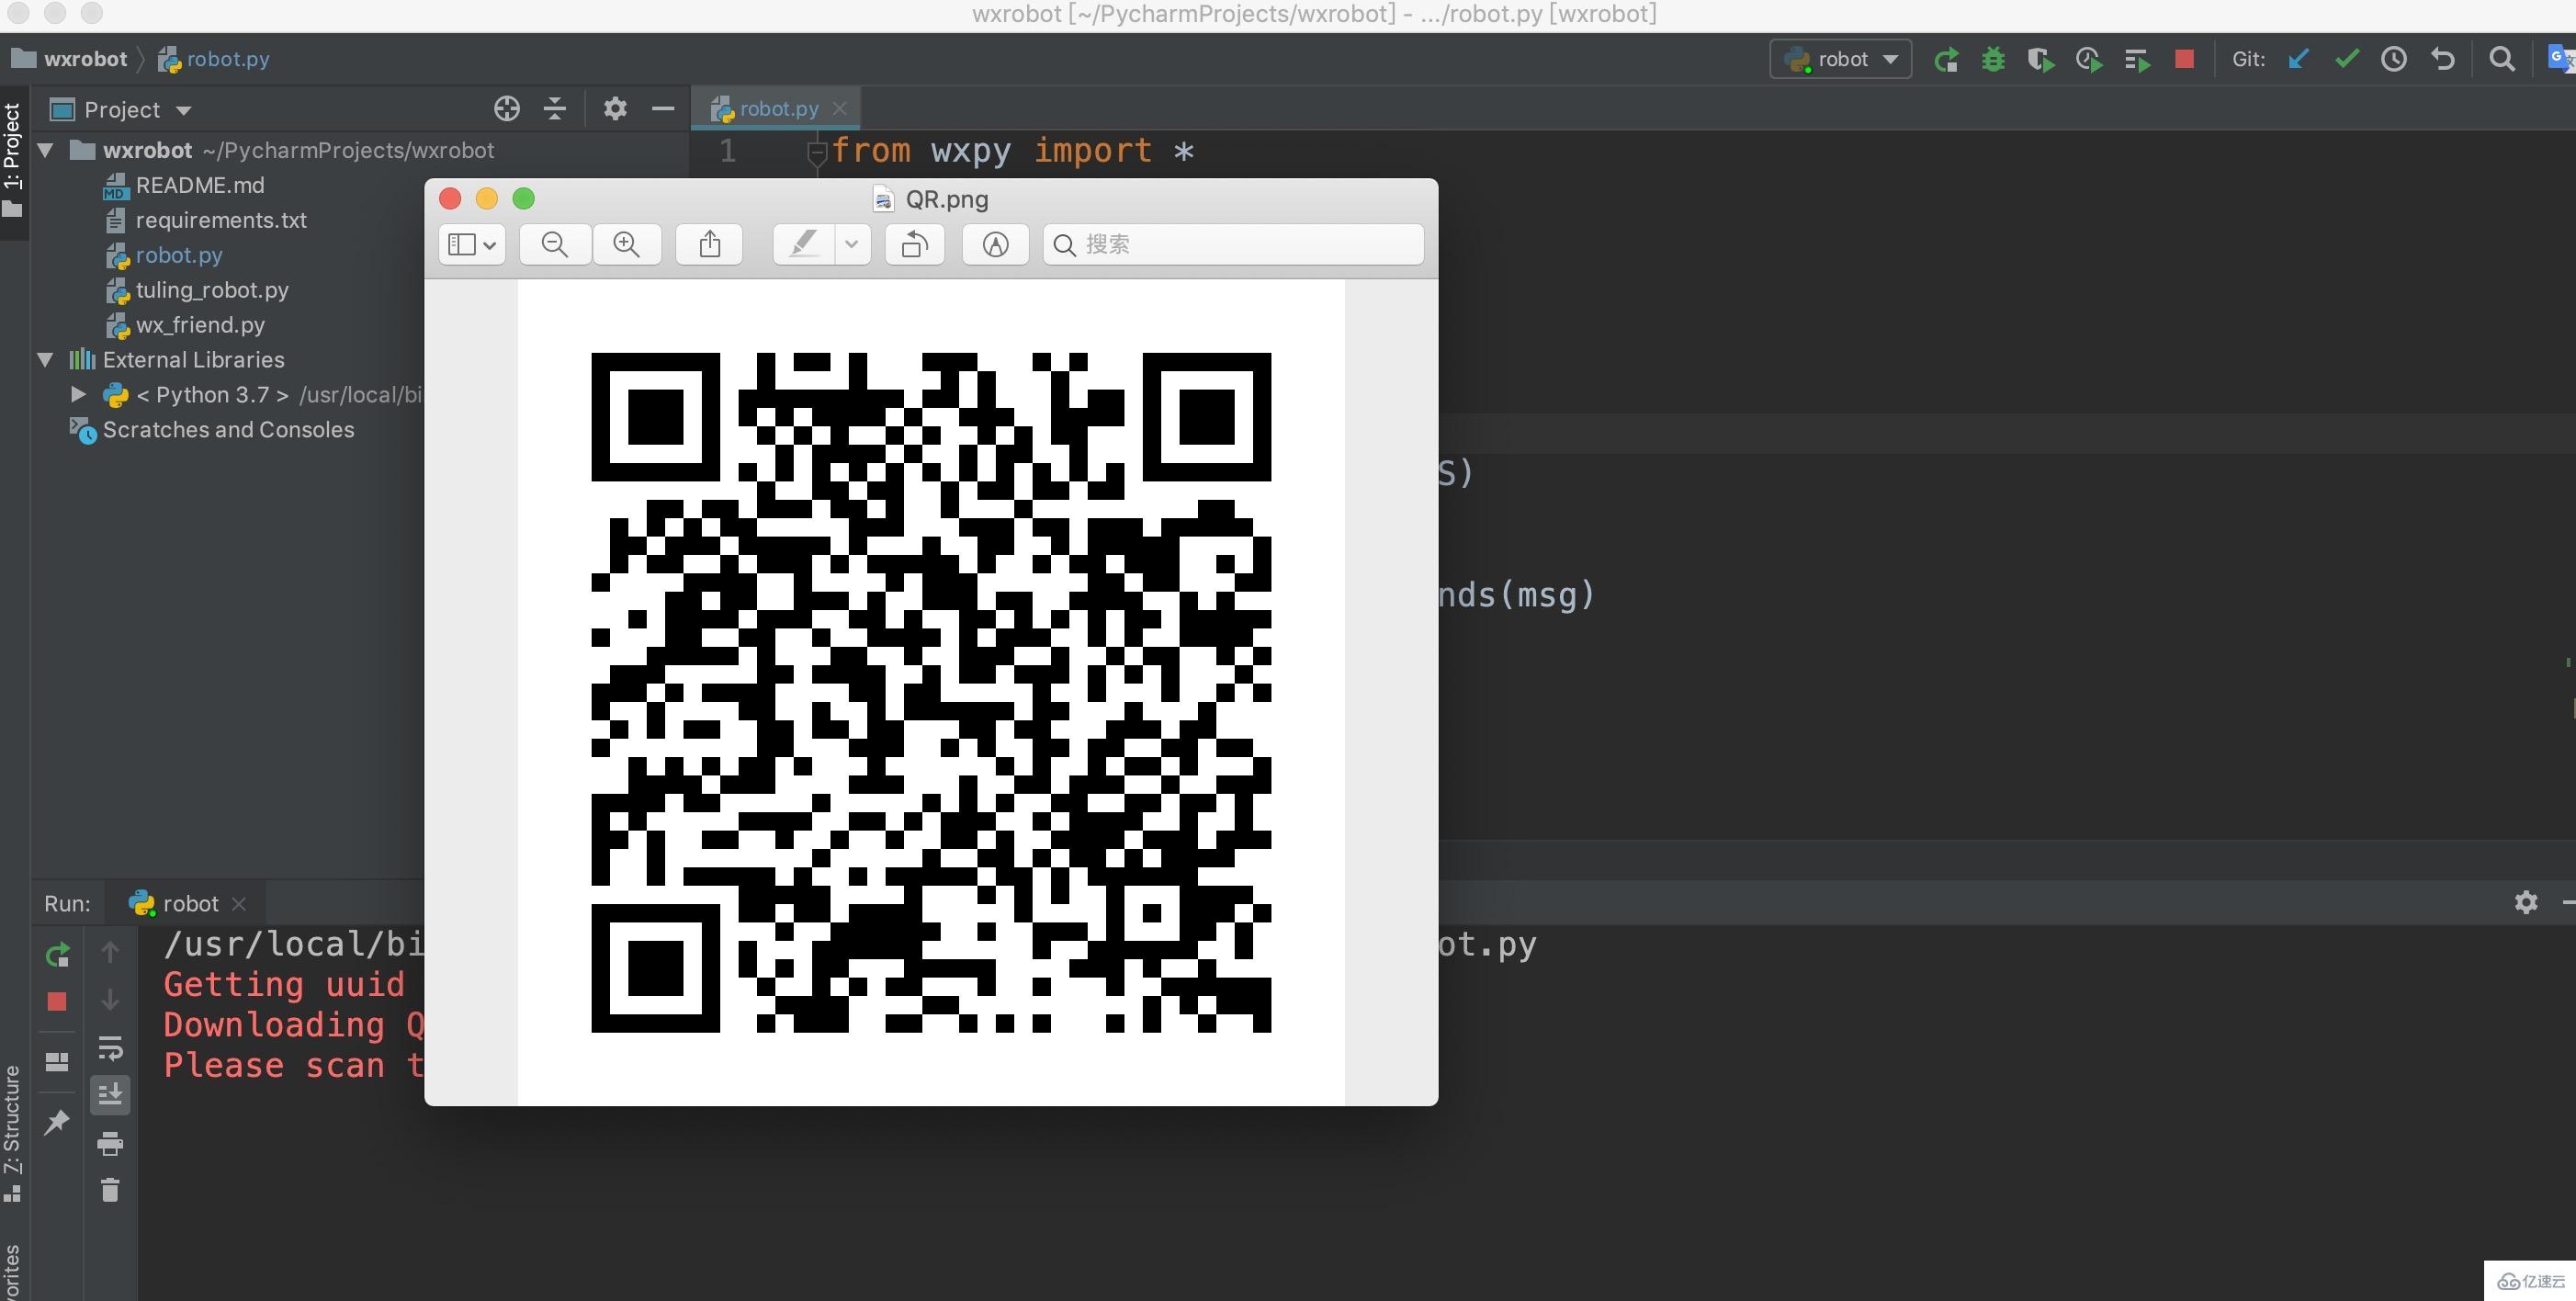Collapse the wxrobot project folder
This screenshot has height=1301, width=2576.
coord(45,151)
